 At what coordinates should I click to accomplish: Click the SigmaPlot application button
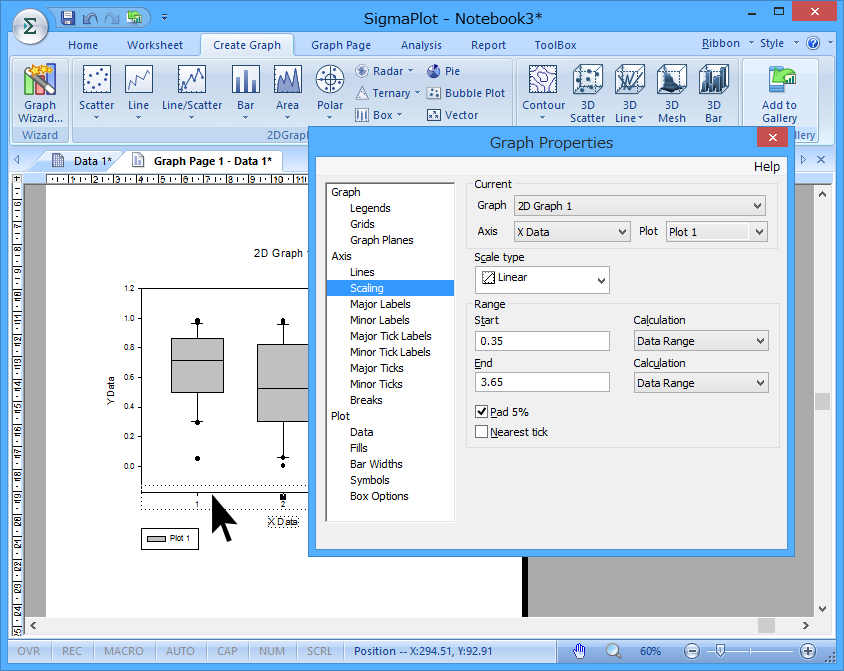(x=30, y=26)
